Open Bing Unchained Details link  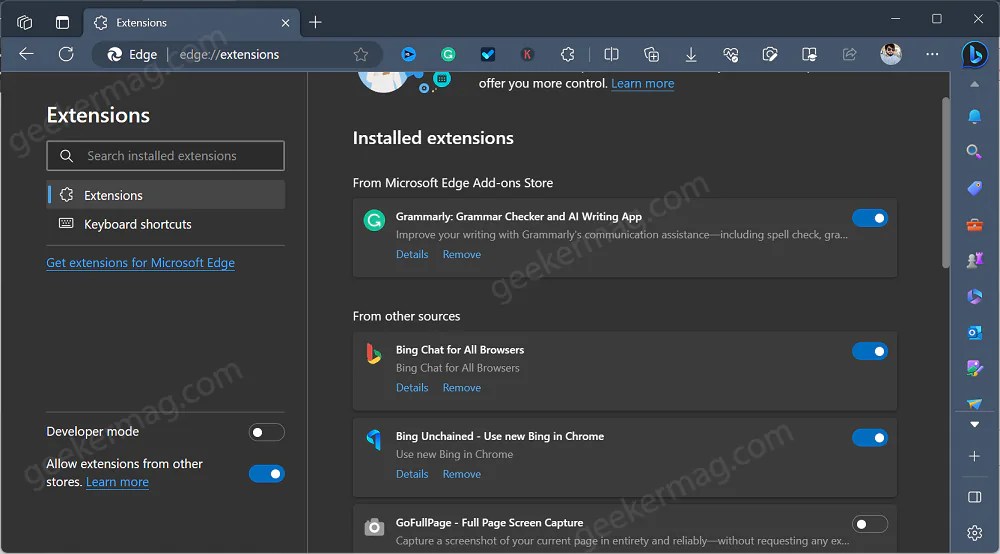coord(412,474)
